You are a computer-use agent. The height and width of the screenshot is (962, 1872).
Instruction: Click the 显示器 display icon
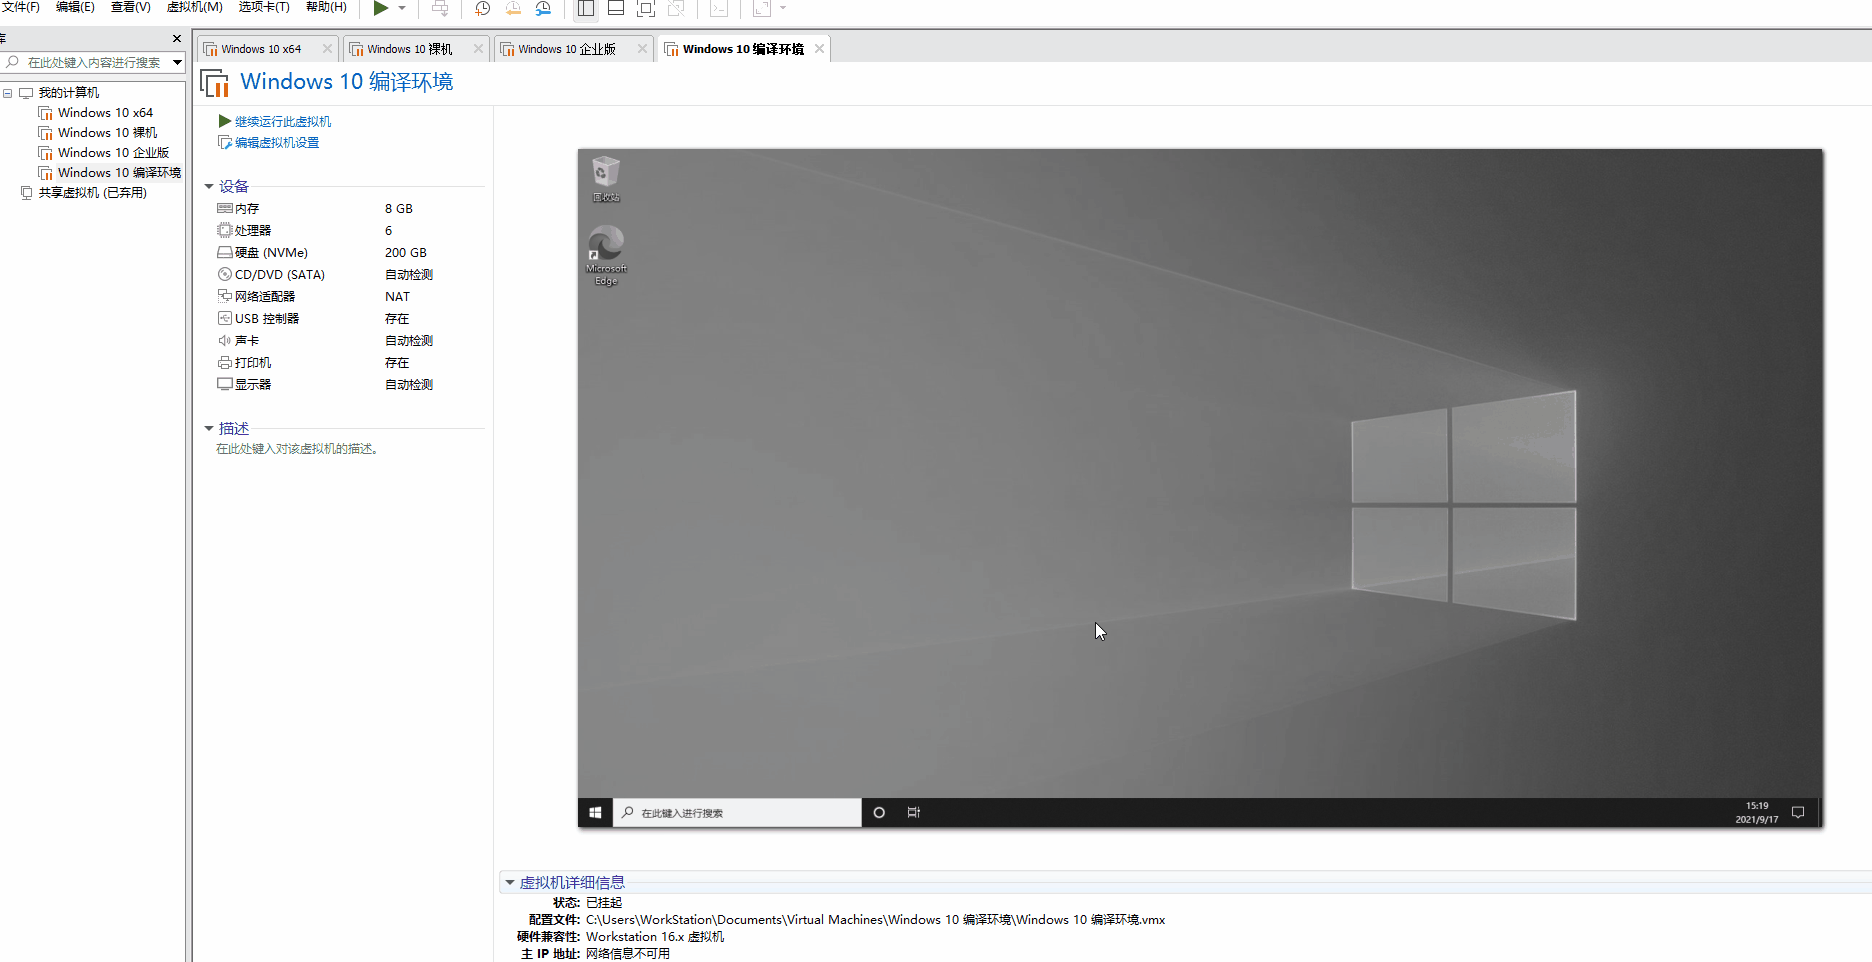point(225,385)
